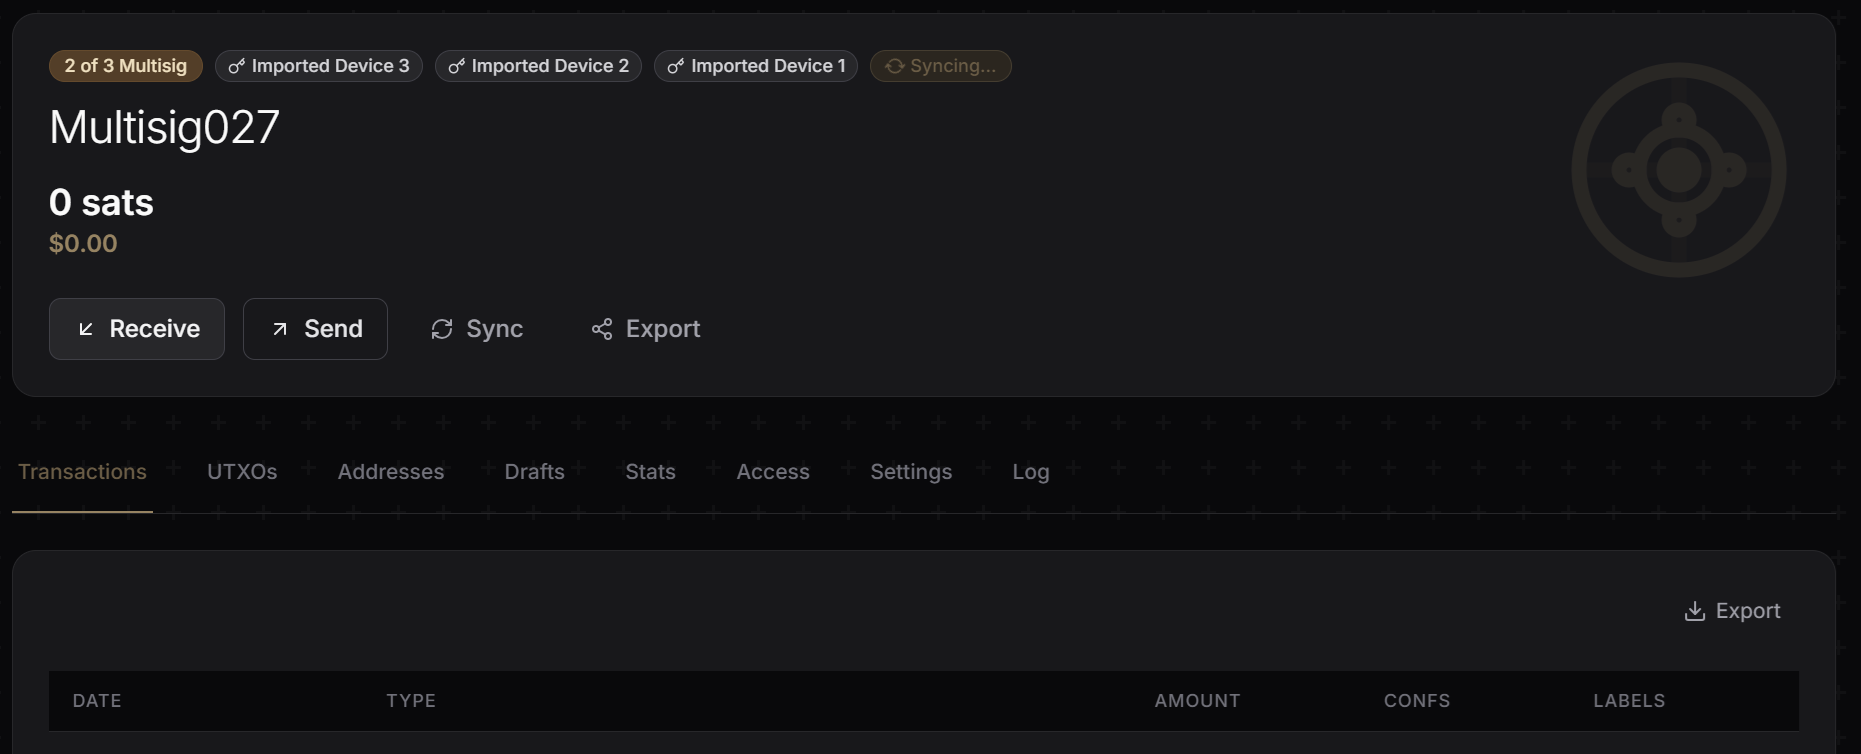The height and width of the screenshot is (754, 1861).
Task: Click the arrow icon inside Receive
Action: [x=86, y=329]
